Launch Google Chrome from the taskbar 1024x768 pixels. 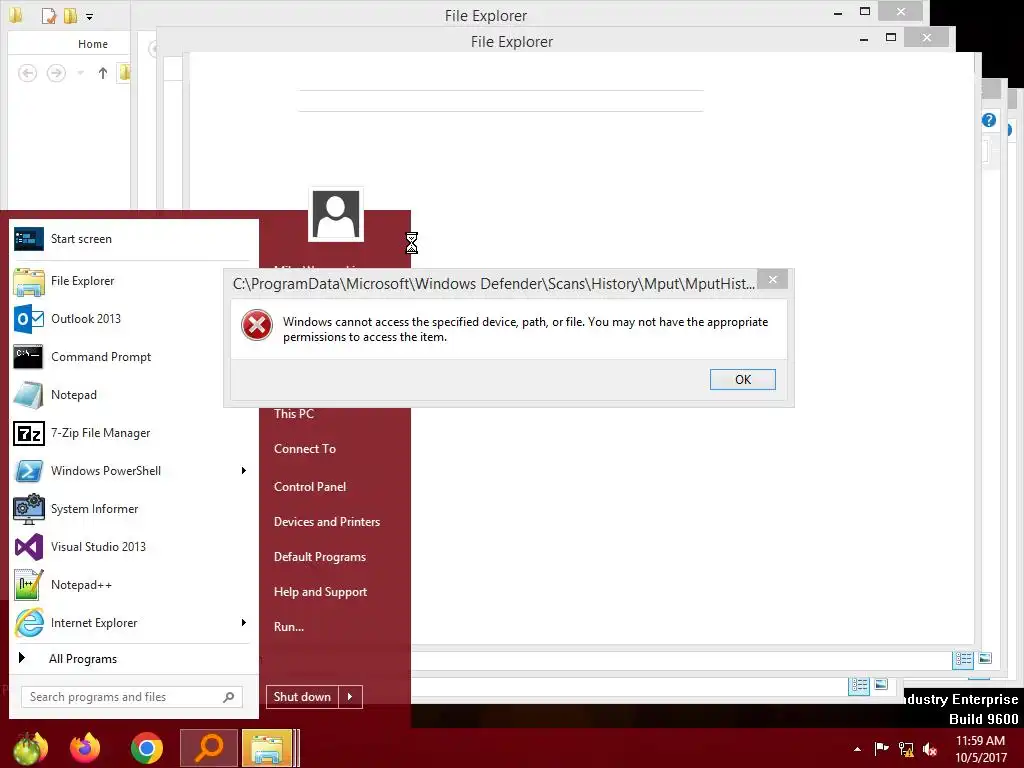146,748
